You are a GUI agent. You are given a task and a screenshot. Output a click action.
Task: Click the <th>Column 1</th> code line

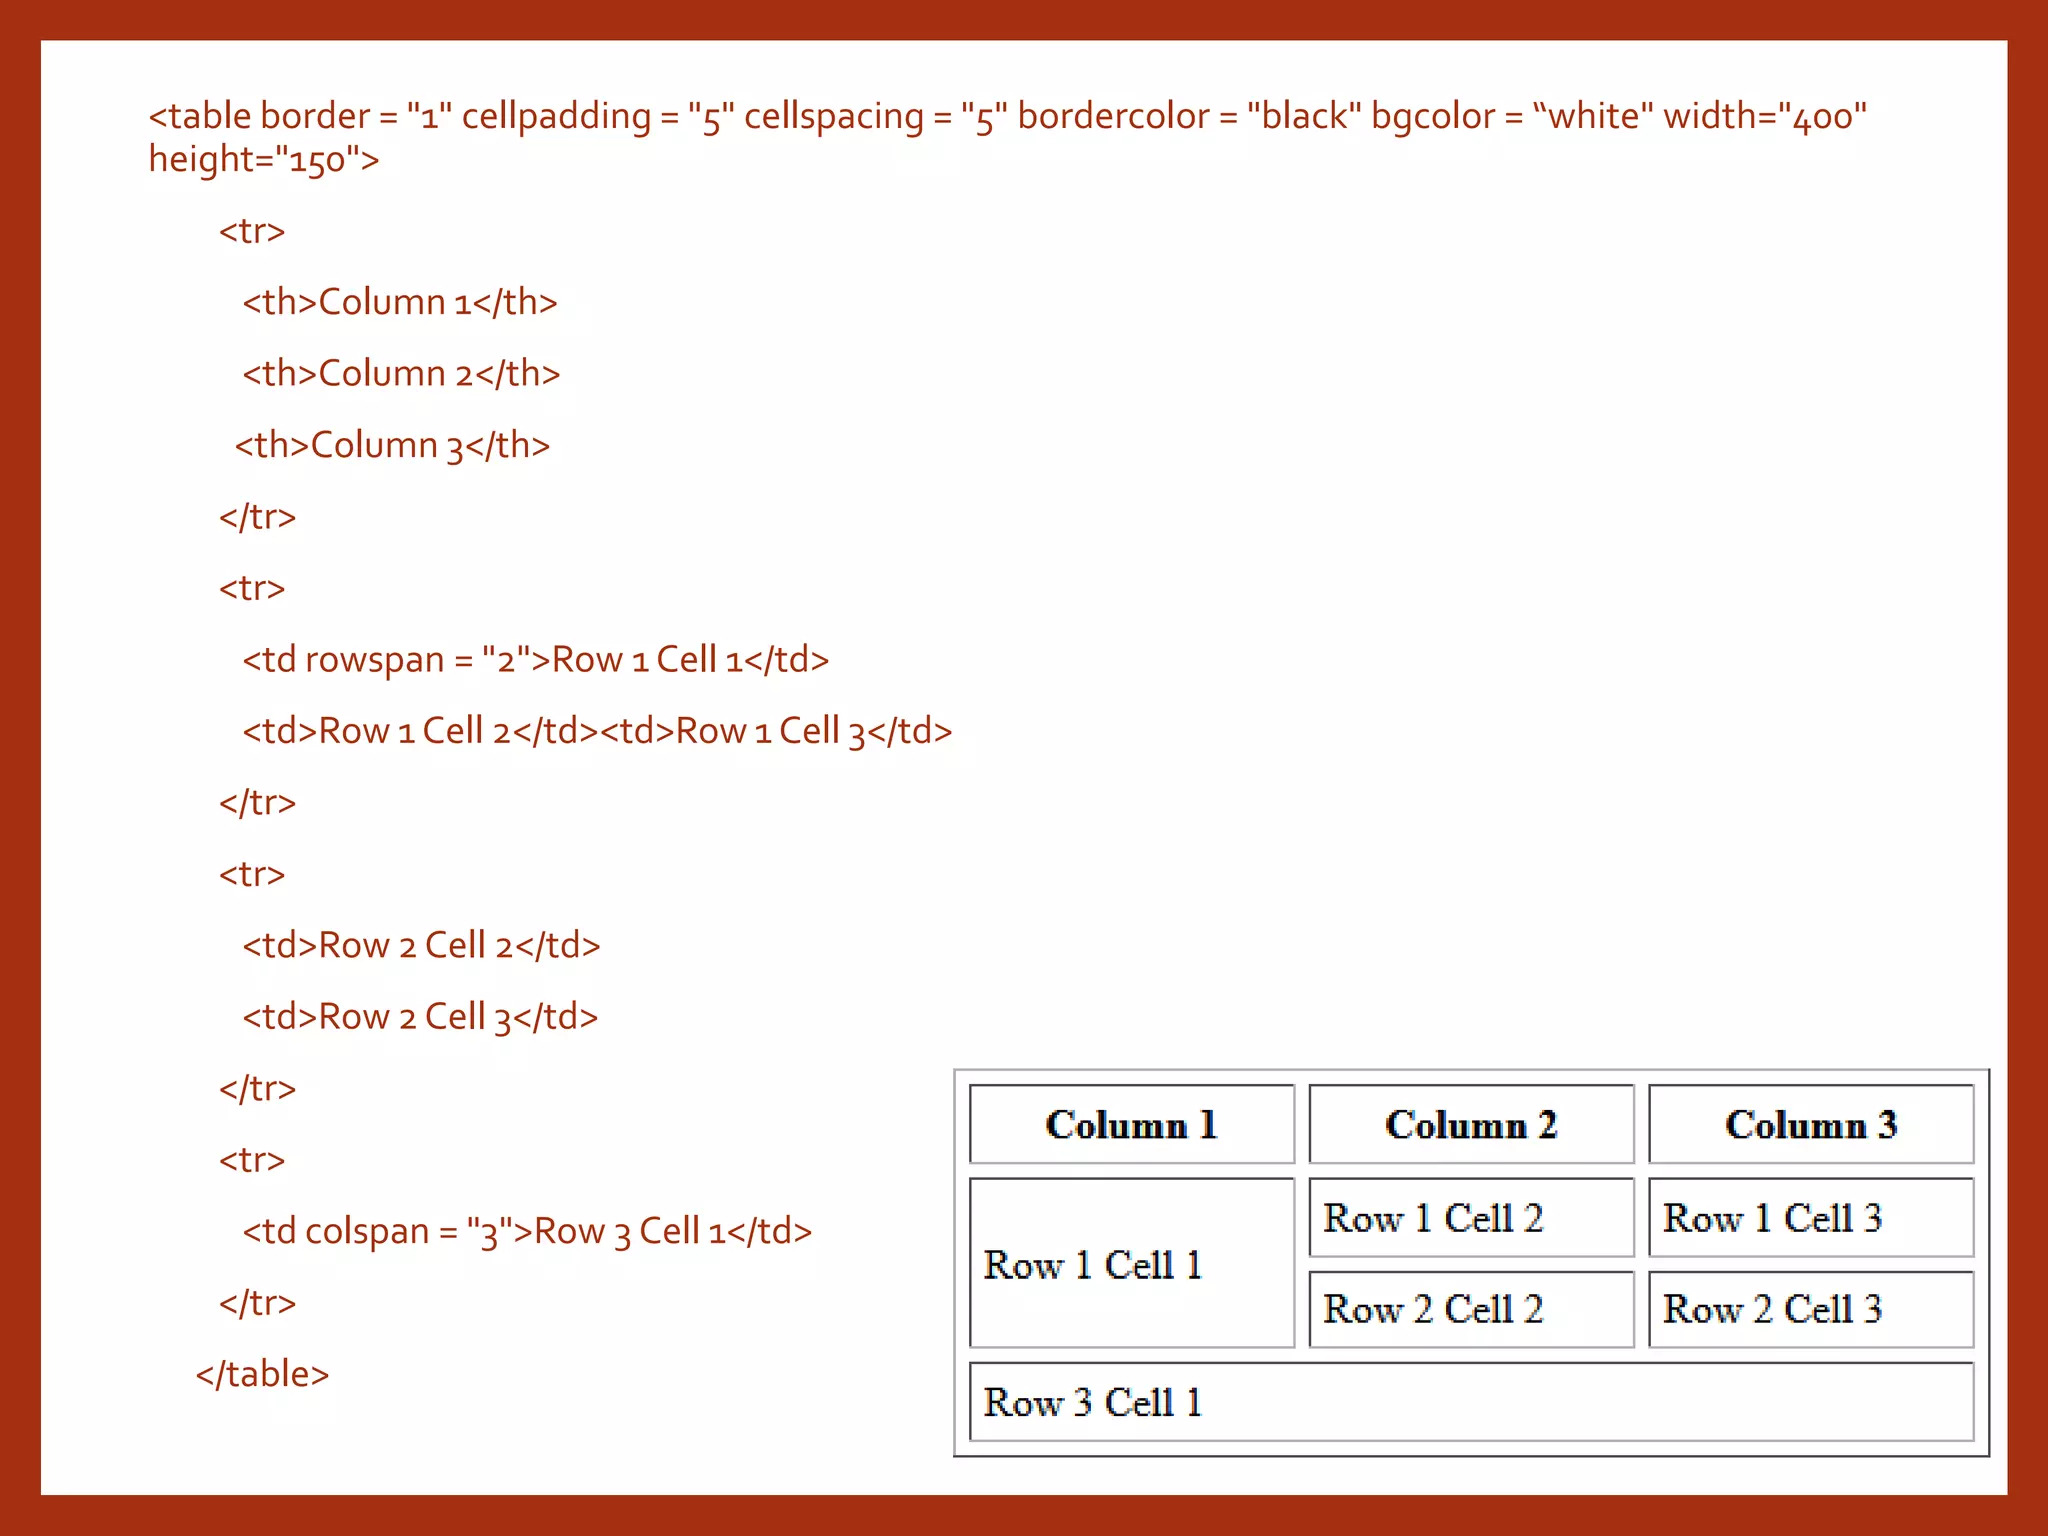tap(400, 302)
